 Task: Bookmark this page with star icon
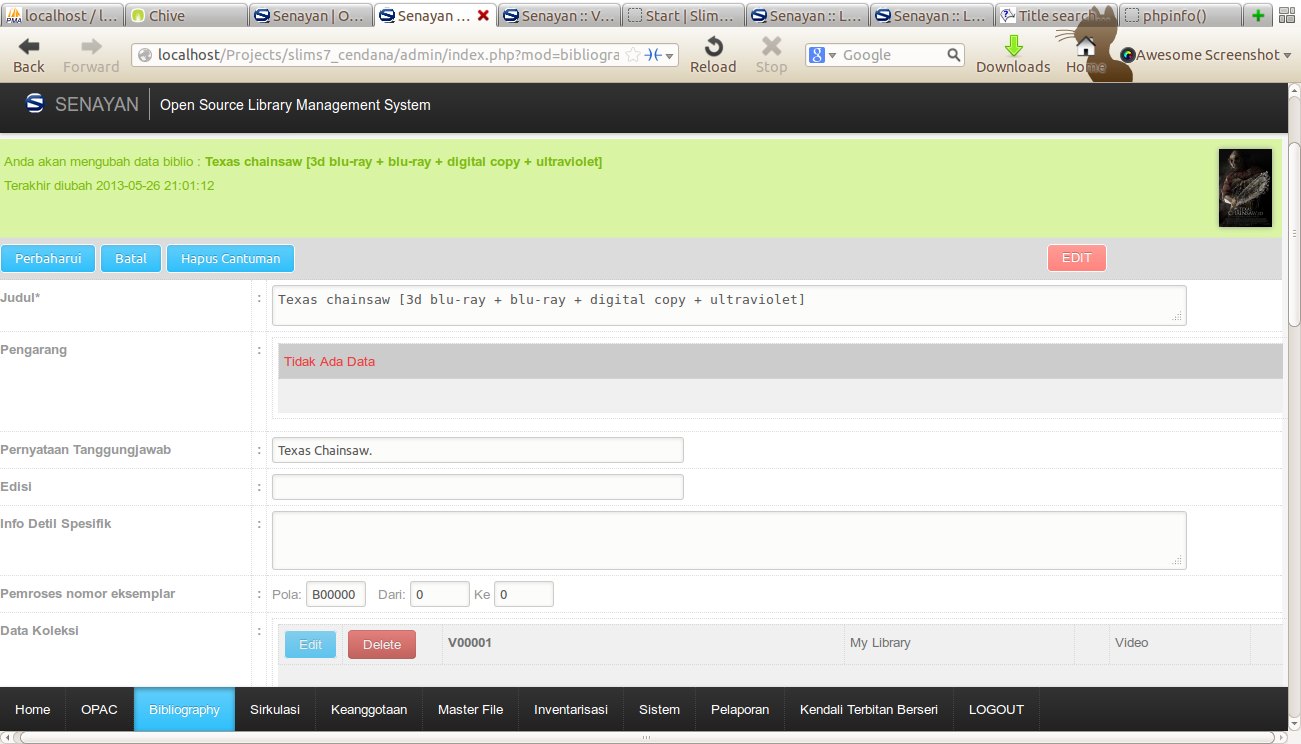coord(633,55)
